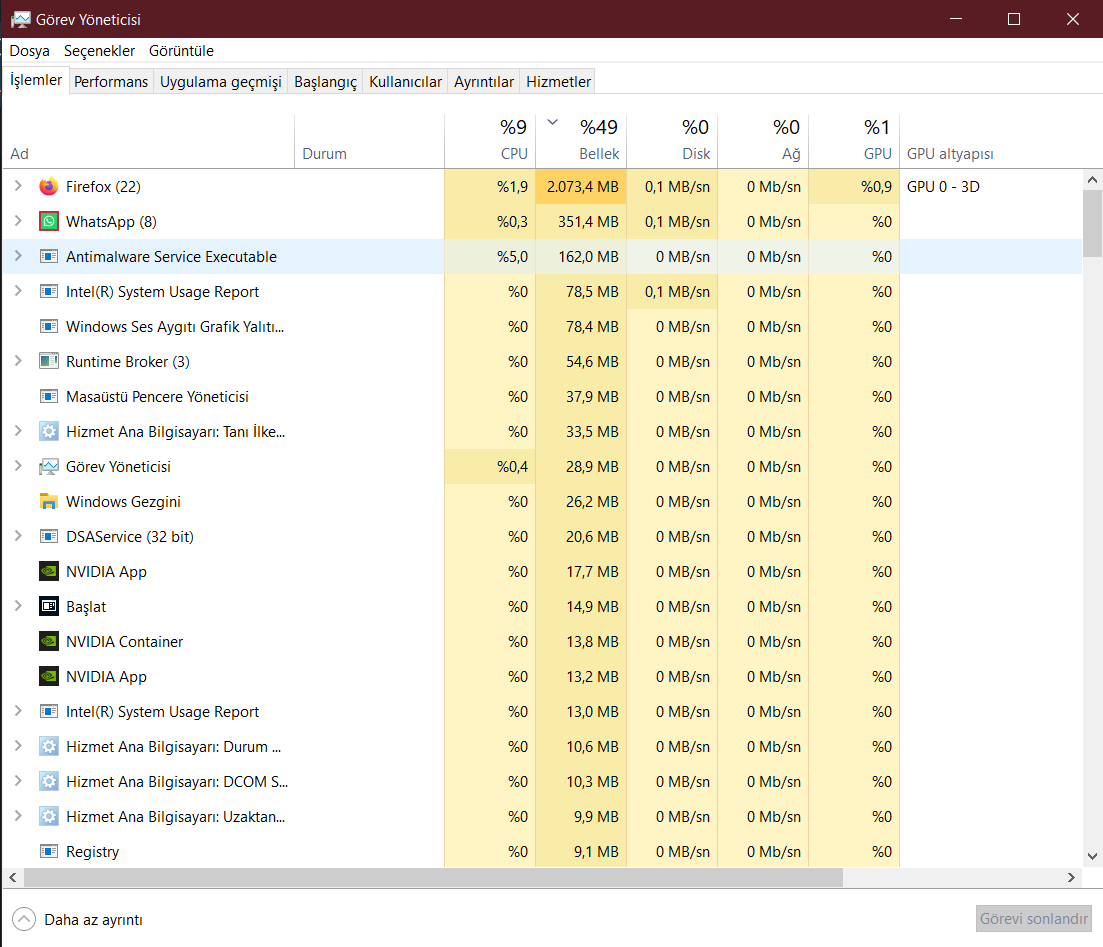Click the Hizmet Ana Bilgisayarı: DCOM icon
This screenshot has height=947, width=1103.
pos(49,782)
